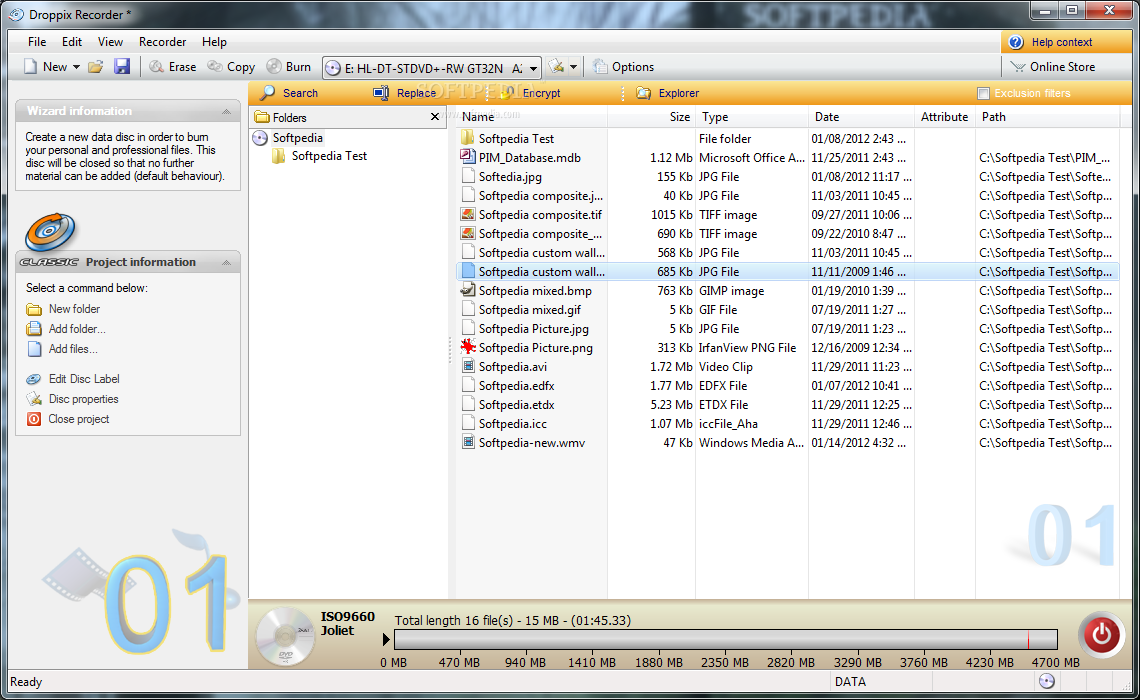Click the Erase disc button
Image resolution: width=1140 pixels, height=700 pixels.
(x=172, y=67)
